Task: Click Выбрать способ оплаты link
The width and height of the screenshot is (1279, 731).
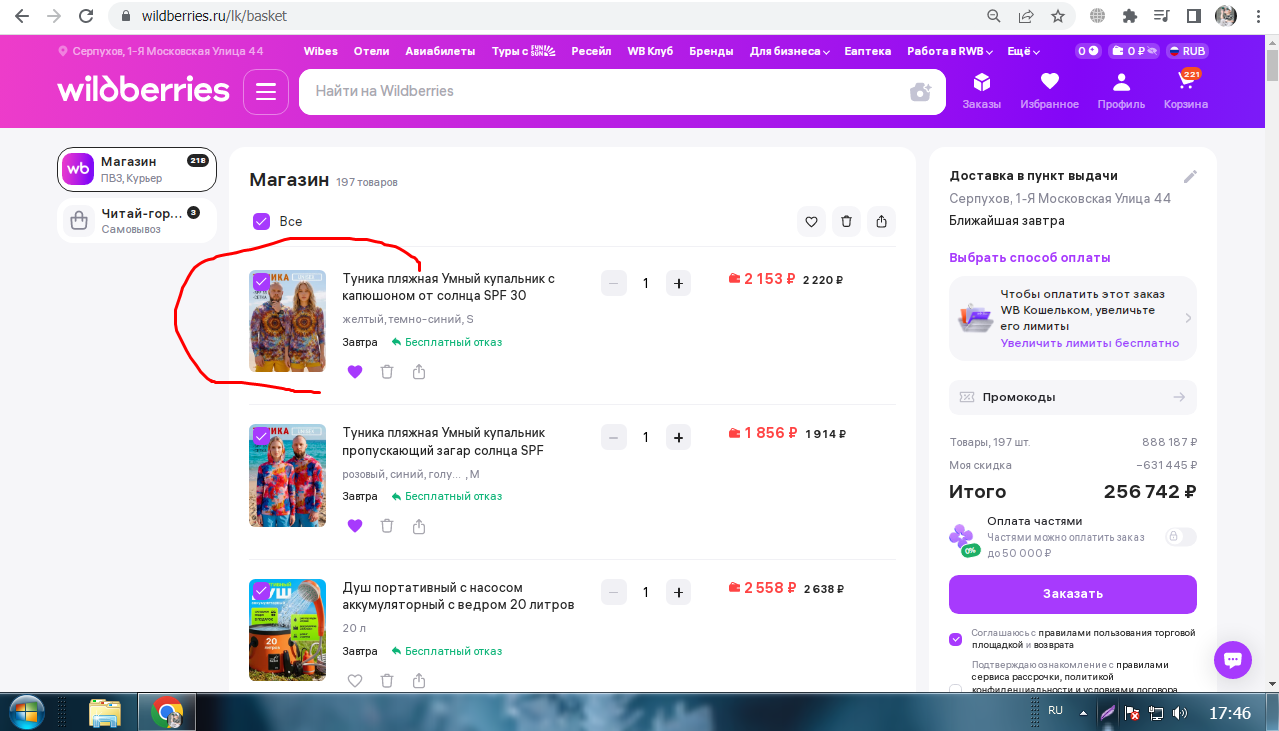Action: (1030, 257)
